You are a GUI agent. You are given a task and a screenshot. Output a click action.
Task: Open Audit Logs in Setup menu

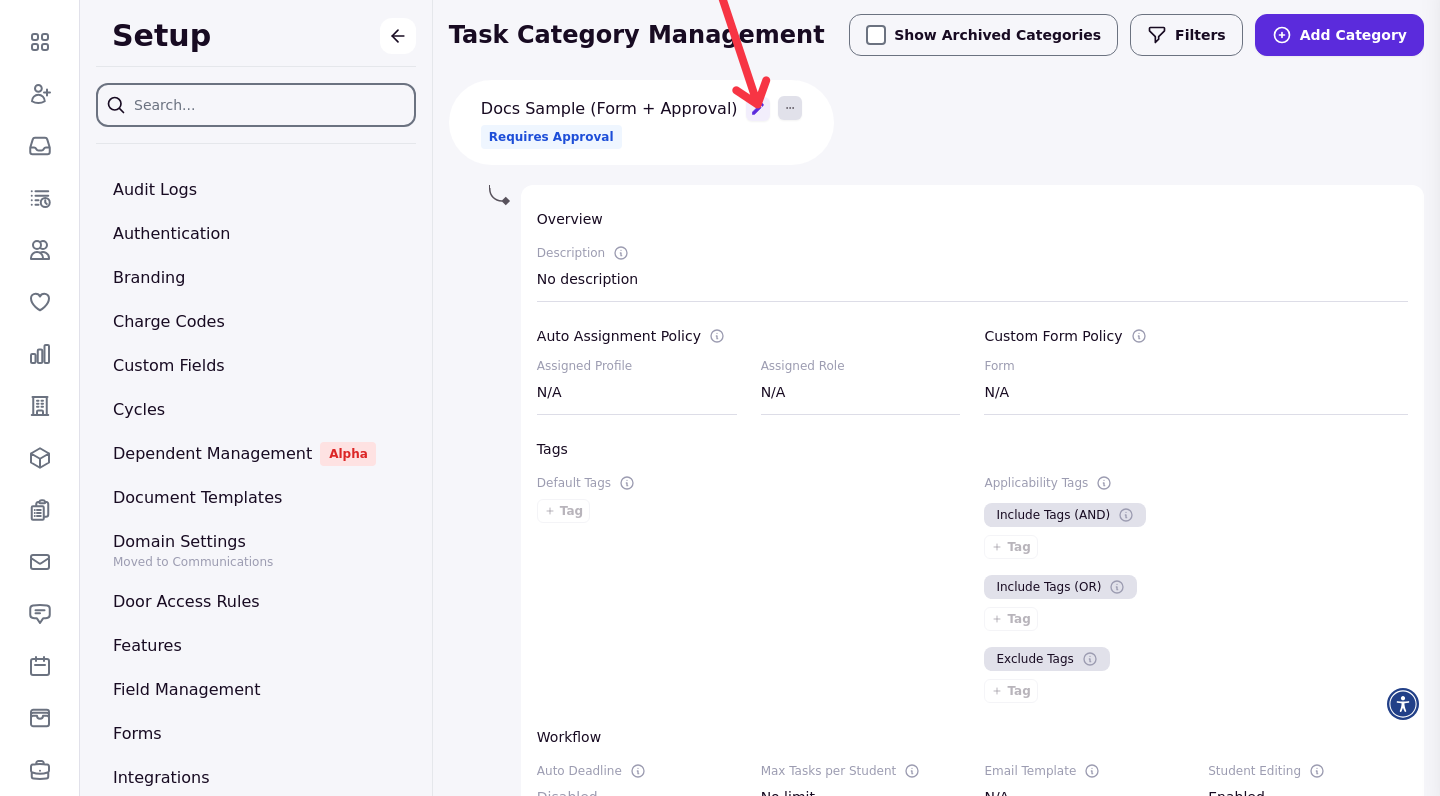(x=155, y=189)
